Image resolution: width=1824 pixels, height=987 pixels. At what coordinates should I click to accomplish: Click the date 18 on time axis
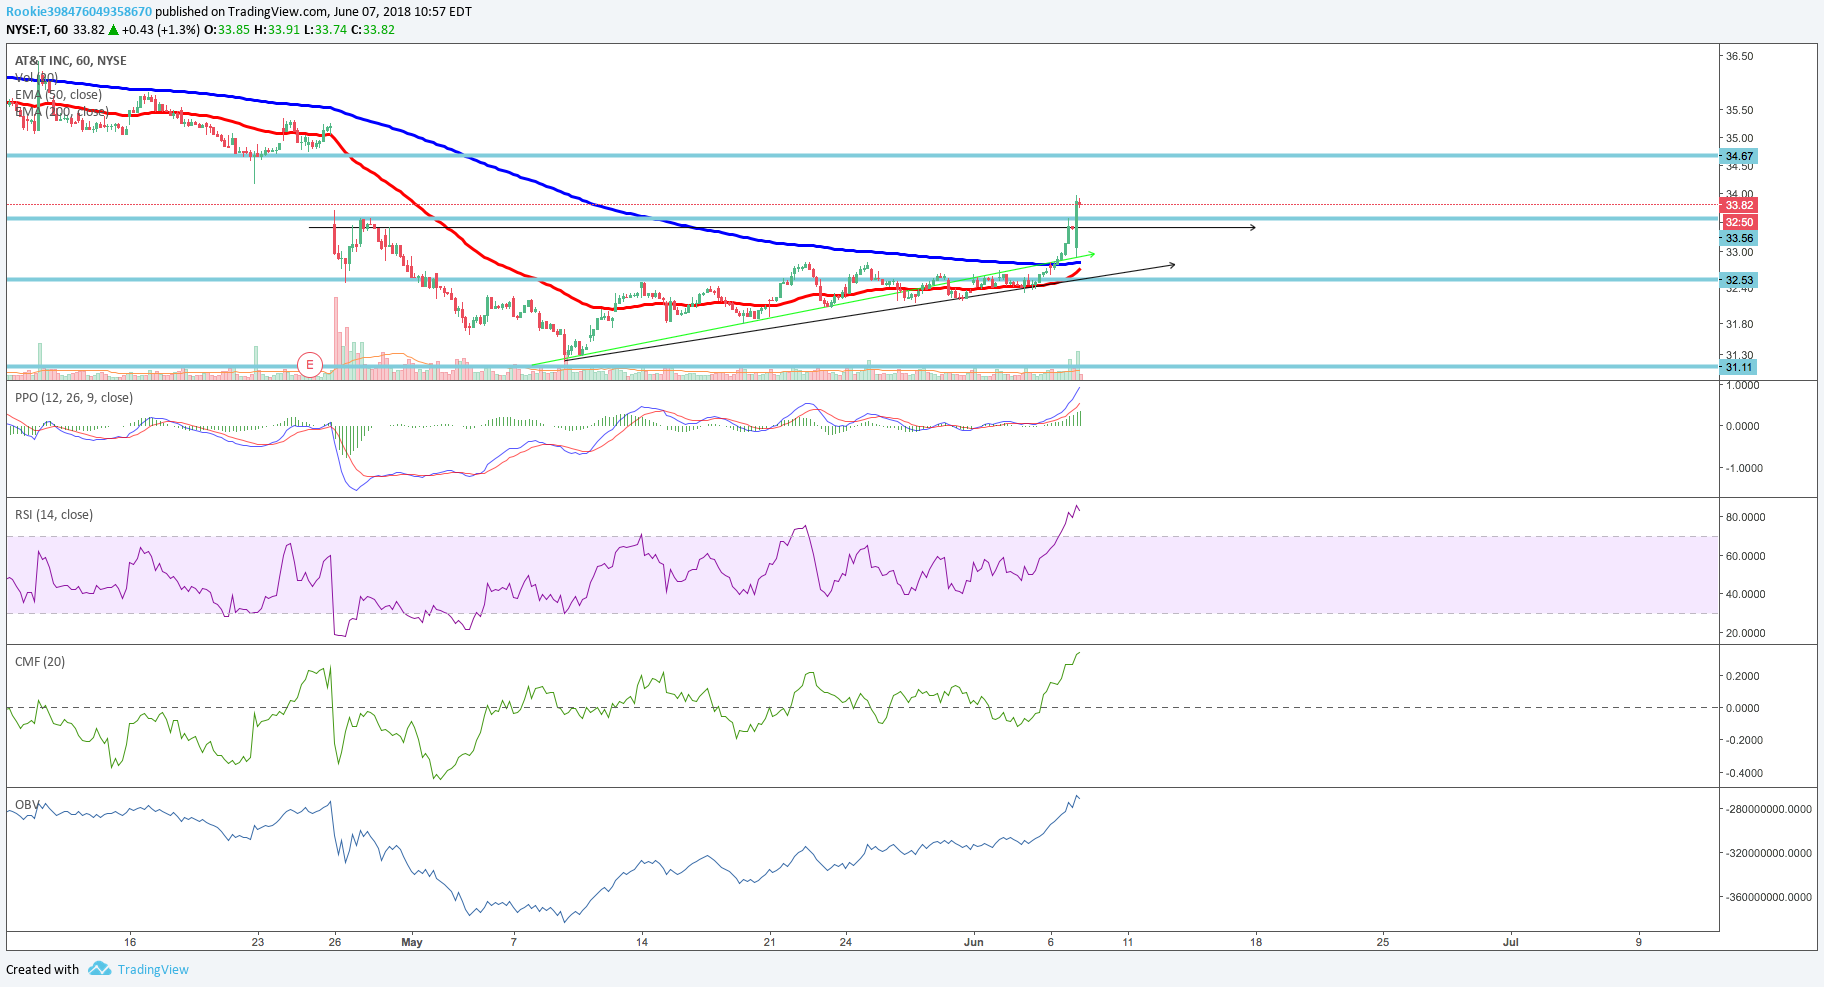[x=1256, y=942]
